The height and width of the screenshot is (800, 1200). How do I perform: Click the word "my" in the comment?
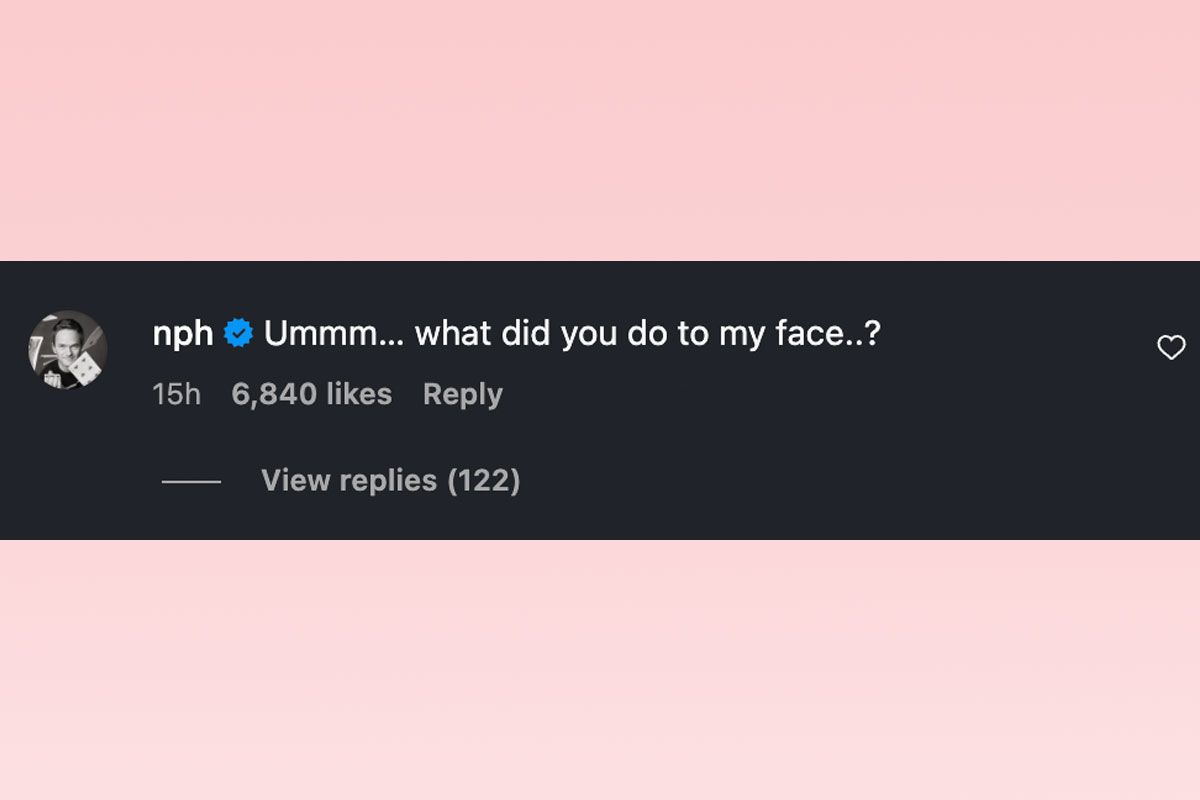point(742,334)
